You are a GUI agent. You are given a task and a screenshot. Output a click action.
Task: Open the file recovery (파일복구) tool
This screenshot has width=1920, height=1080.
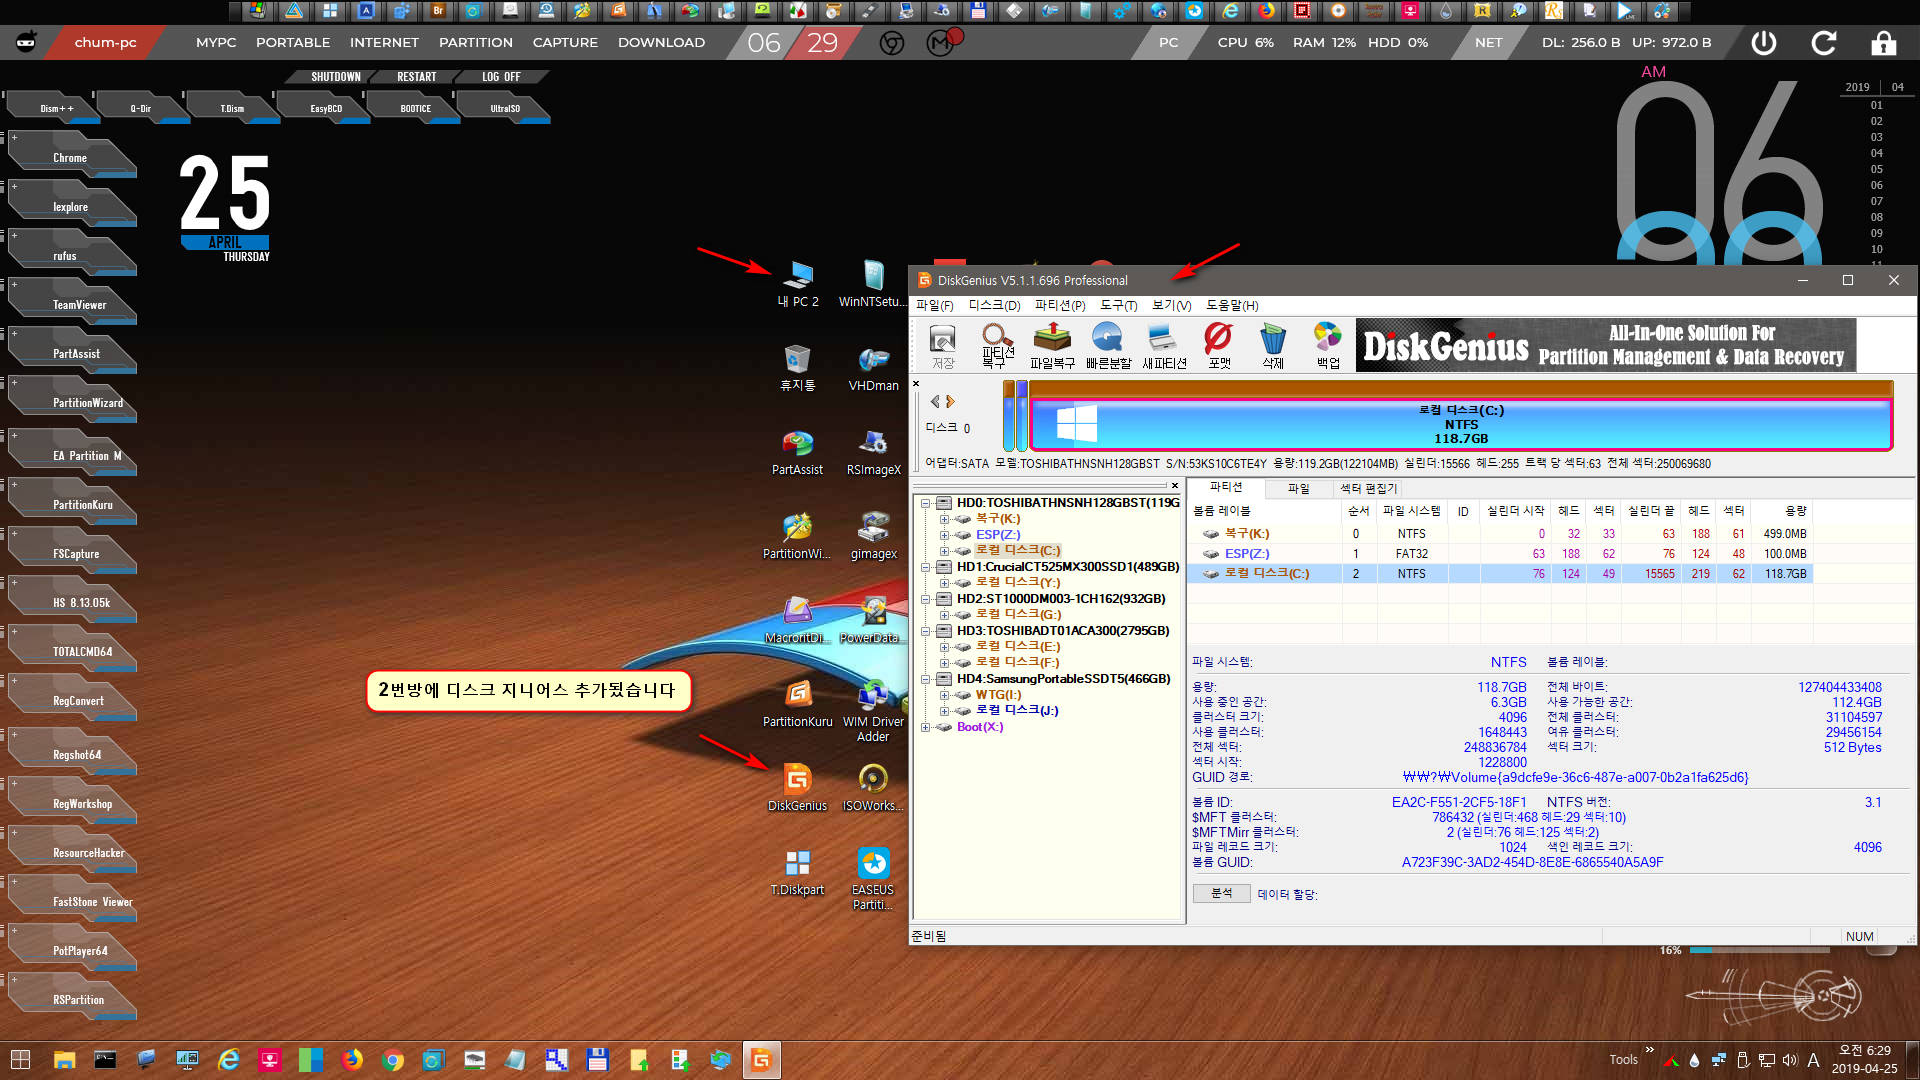(x=1052, y=346)
